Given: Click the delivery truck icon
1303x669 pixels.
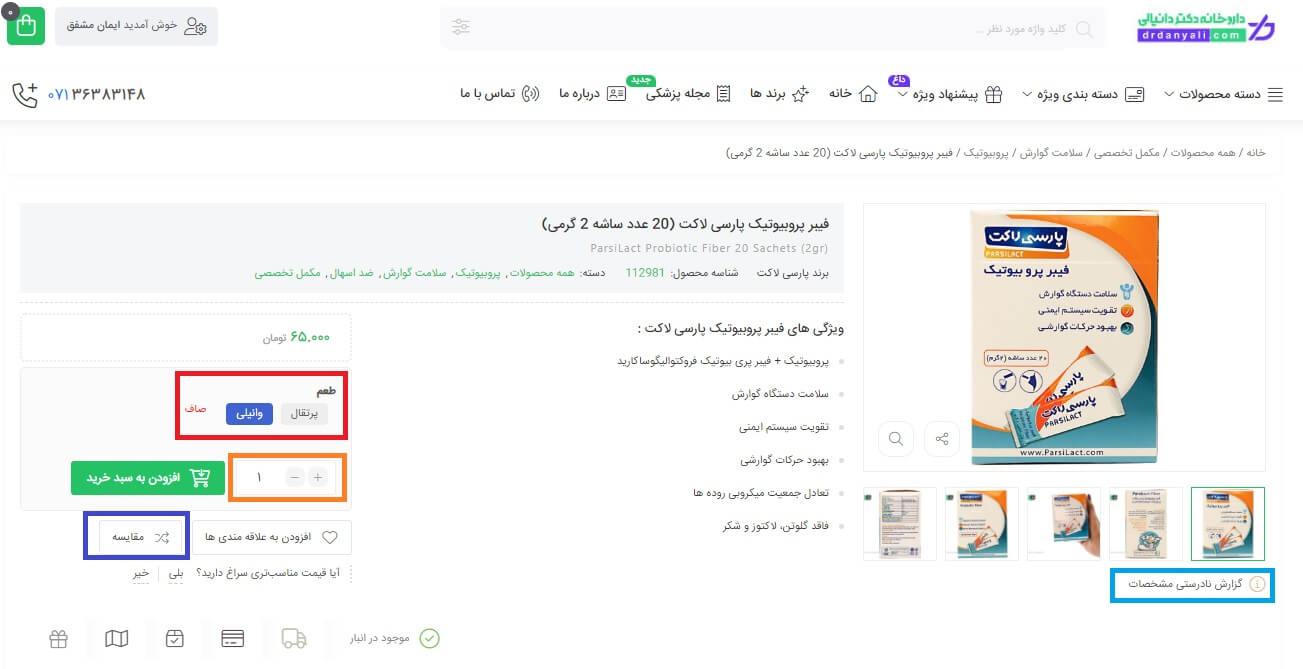Looking at the screenshot, I should click(294, 638).
